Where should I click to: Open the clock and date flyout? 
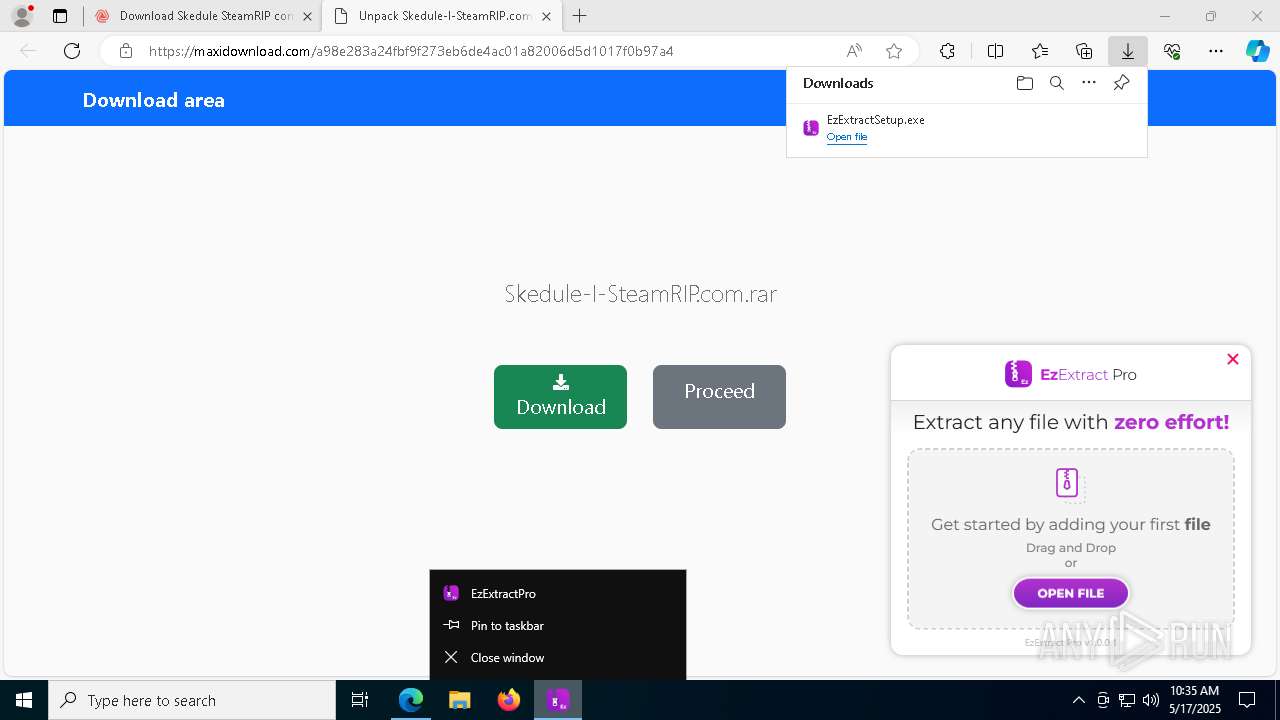tap(1194, 700)
